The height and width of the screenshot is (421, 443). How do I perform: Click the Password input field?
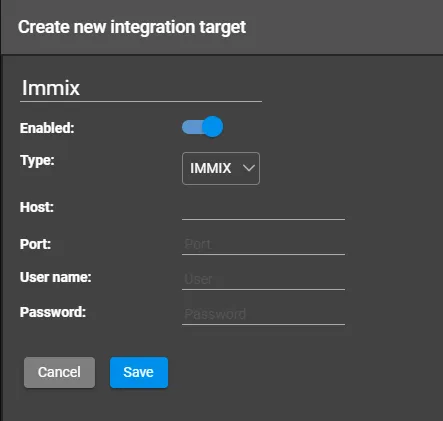(x=263, y=314)
